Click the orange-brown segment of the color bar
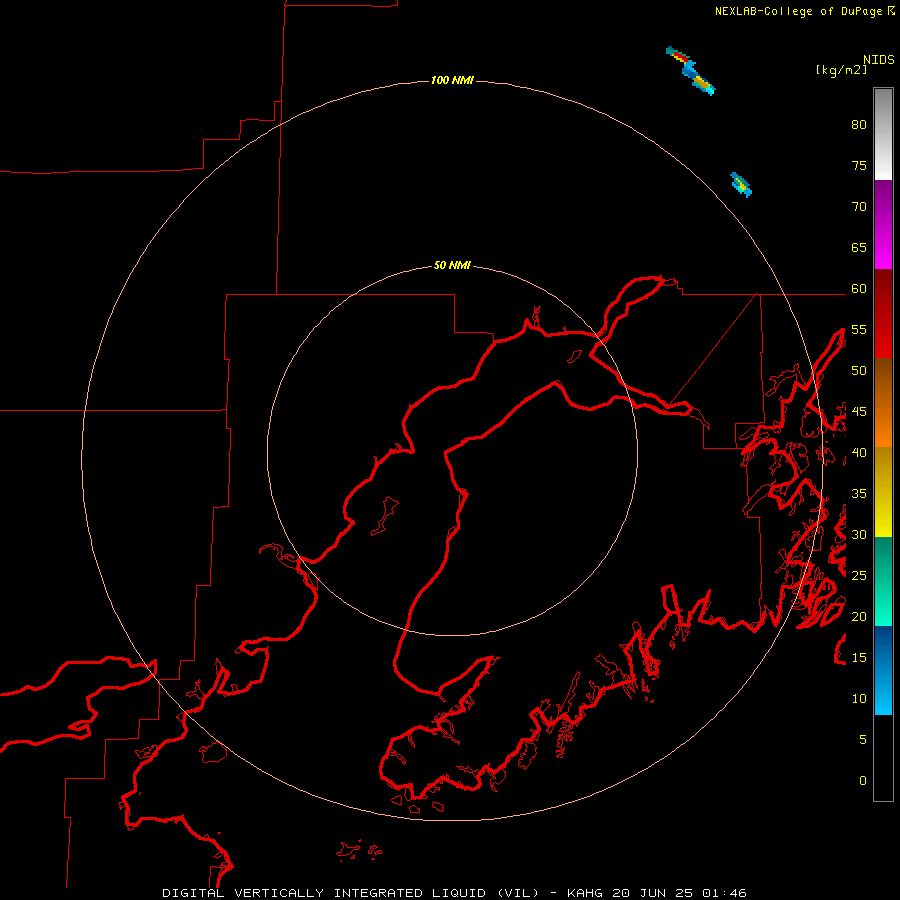 883,402
